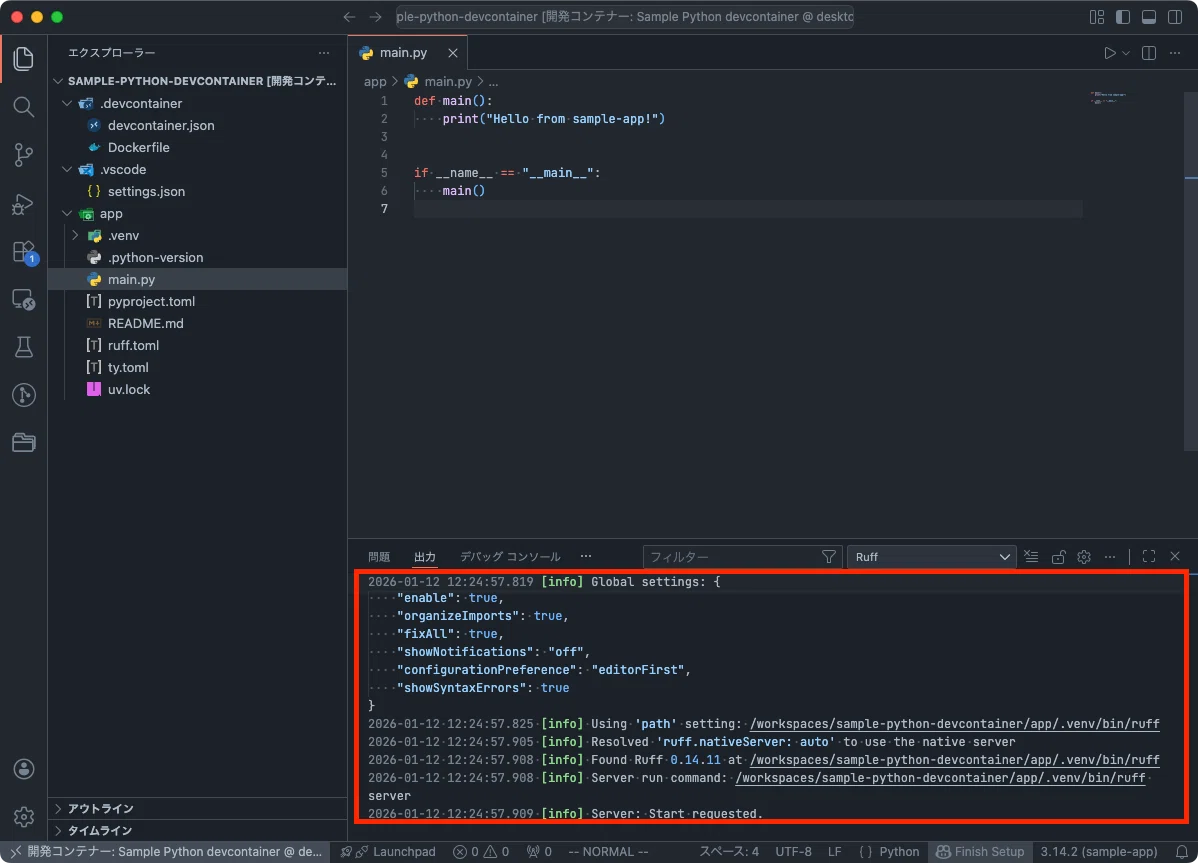Open output log level settings gear
This screenshot has height=863, width=1198.
point(1083,557)
